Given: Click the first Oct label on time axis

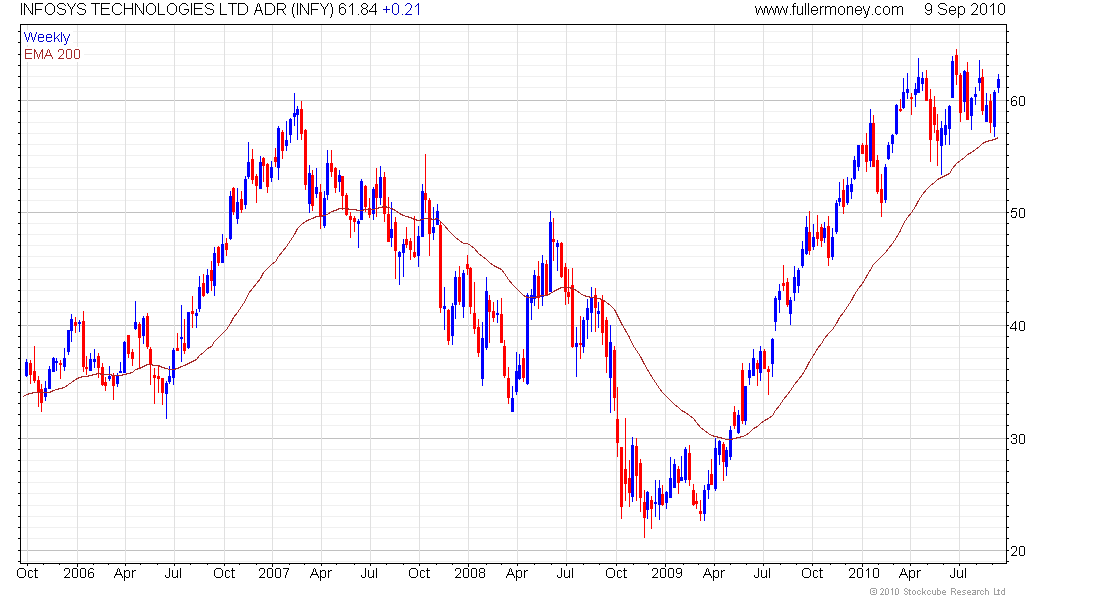Looking at the screenshot, I should (27, 573).
